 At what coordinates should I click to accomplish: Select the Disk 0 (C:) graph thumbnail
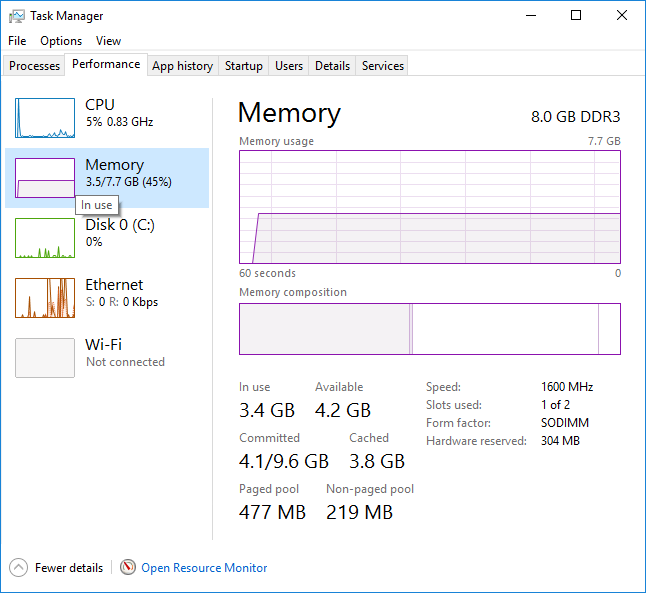(45, 238)
